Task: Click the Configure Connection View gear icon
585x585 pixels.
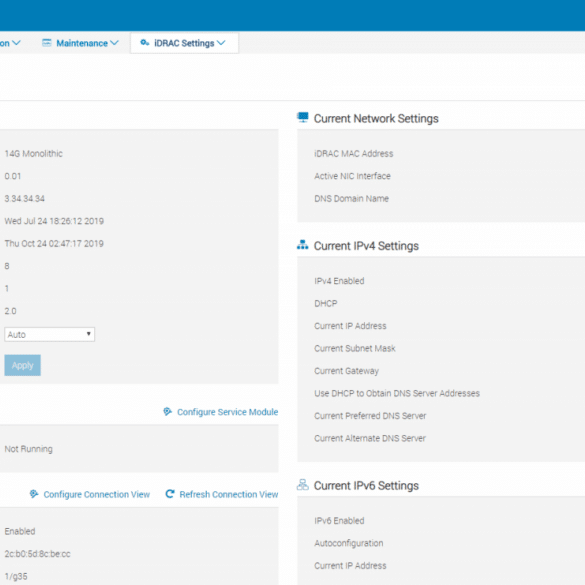Action: tap(34, 494)
